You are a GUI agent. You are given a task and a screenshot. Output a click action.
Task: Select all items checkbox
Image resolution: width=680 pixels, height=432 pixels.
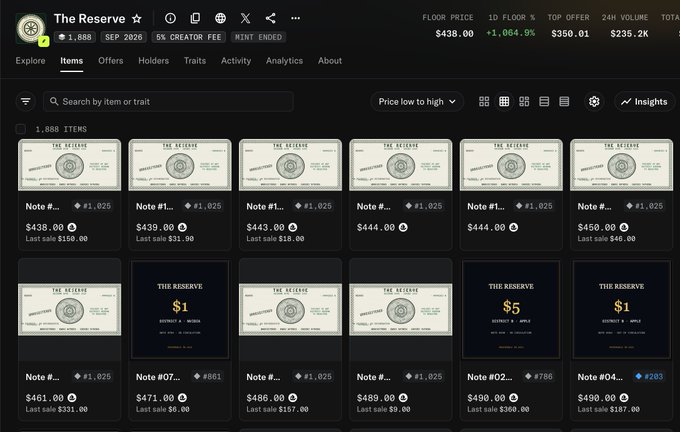pos(20,129)
